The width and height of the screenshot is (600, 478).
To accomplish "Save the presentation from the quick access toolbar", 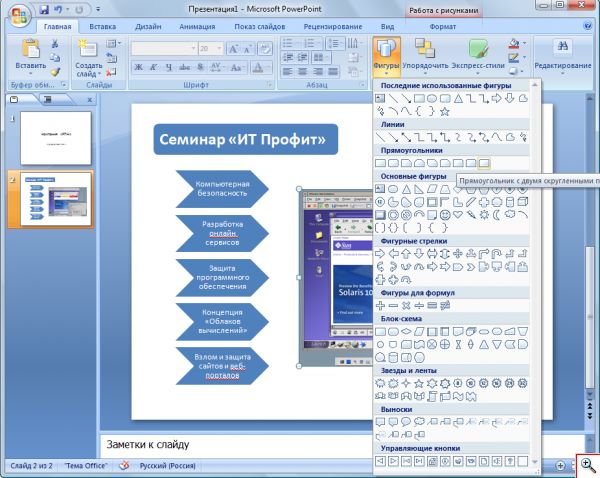I will 44,10.
